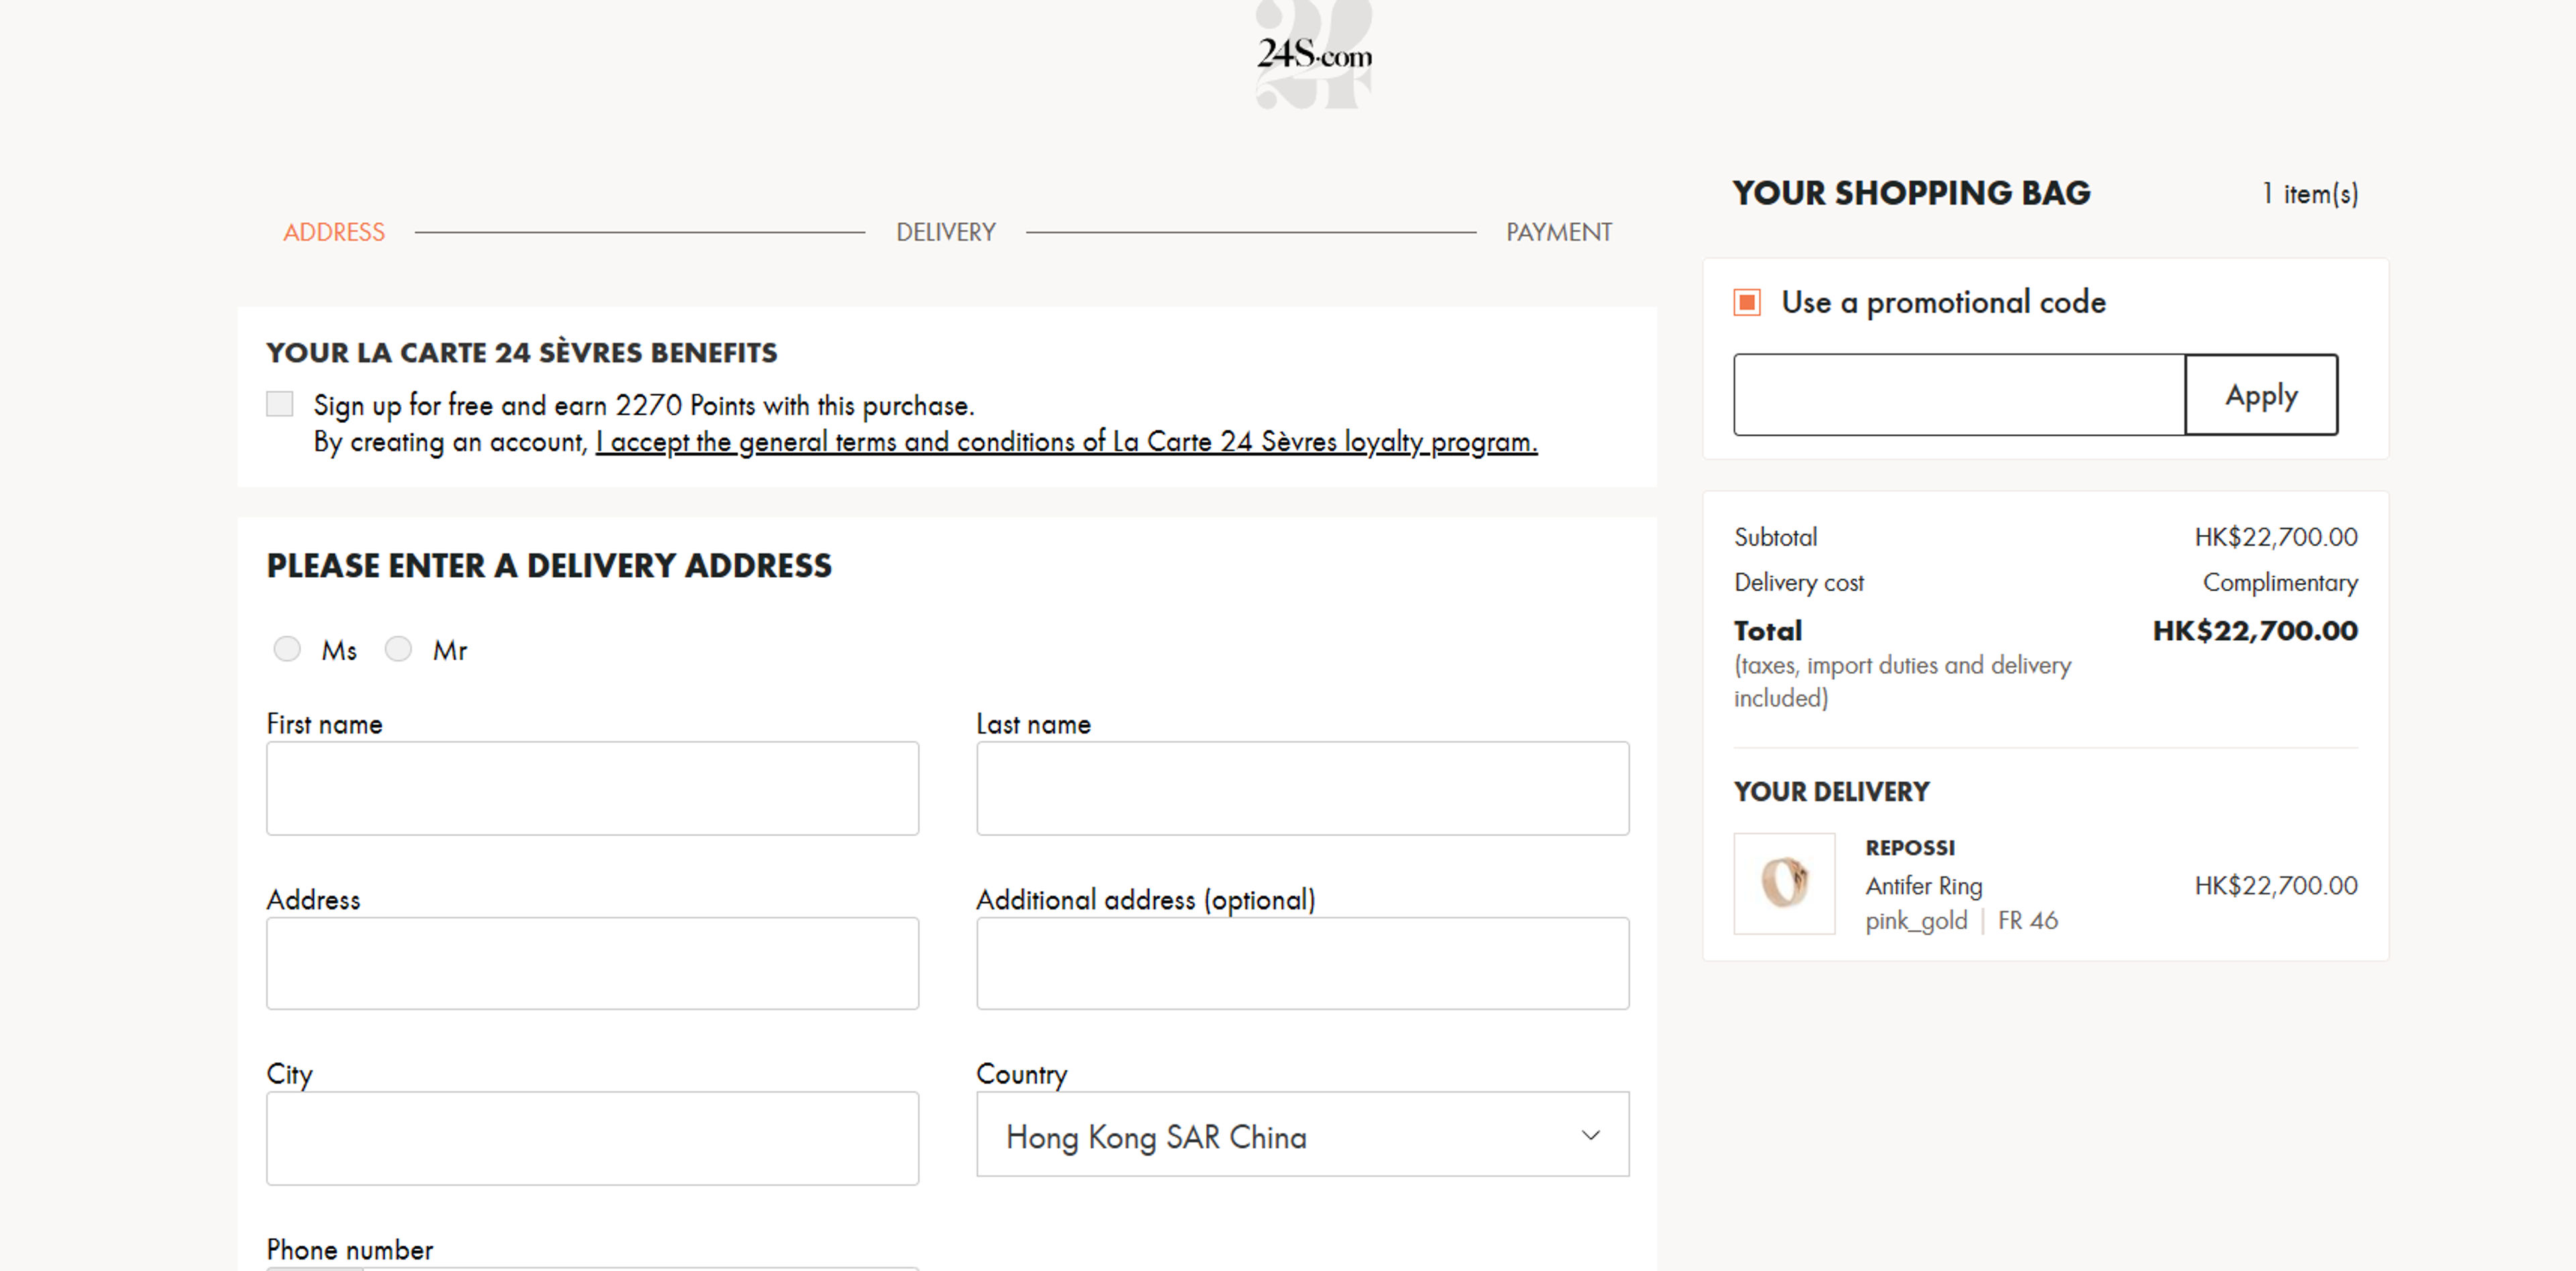Go to the DELIVERY checkout step
This screenshot has width=2576, height=1271.
tap(945, 232)
